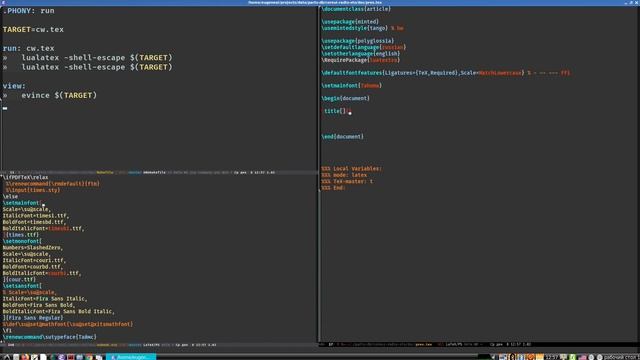Viewport: 640px width, 360px height.
Task: Click 'BoldFont=Fira Sans Bold,' line
Action: point(39,305)
